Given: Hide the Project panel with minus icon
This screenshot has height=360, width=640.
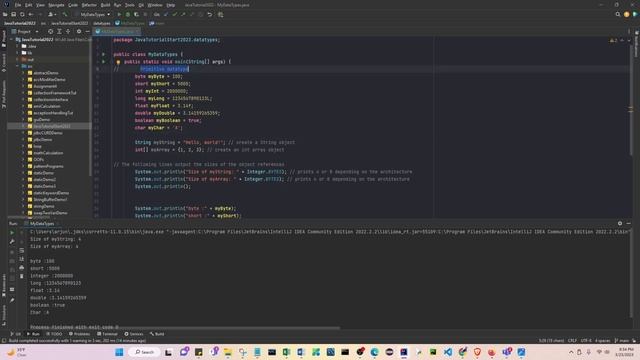Looking at the screenshot, I should [87, 31].
